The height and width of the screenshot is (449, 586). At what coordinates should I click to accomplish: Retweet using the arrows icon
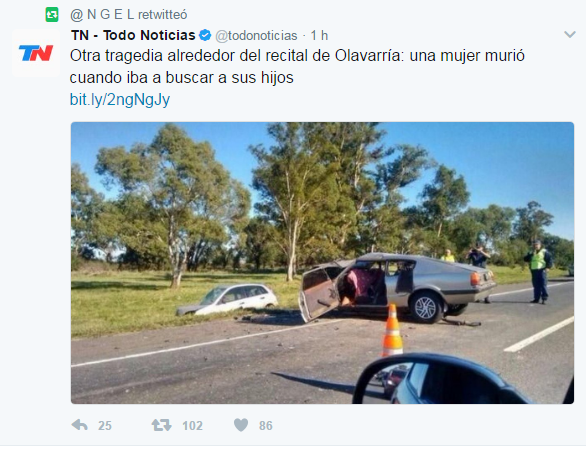click(161, 425)
